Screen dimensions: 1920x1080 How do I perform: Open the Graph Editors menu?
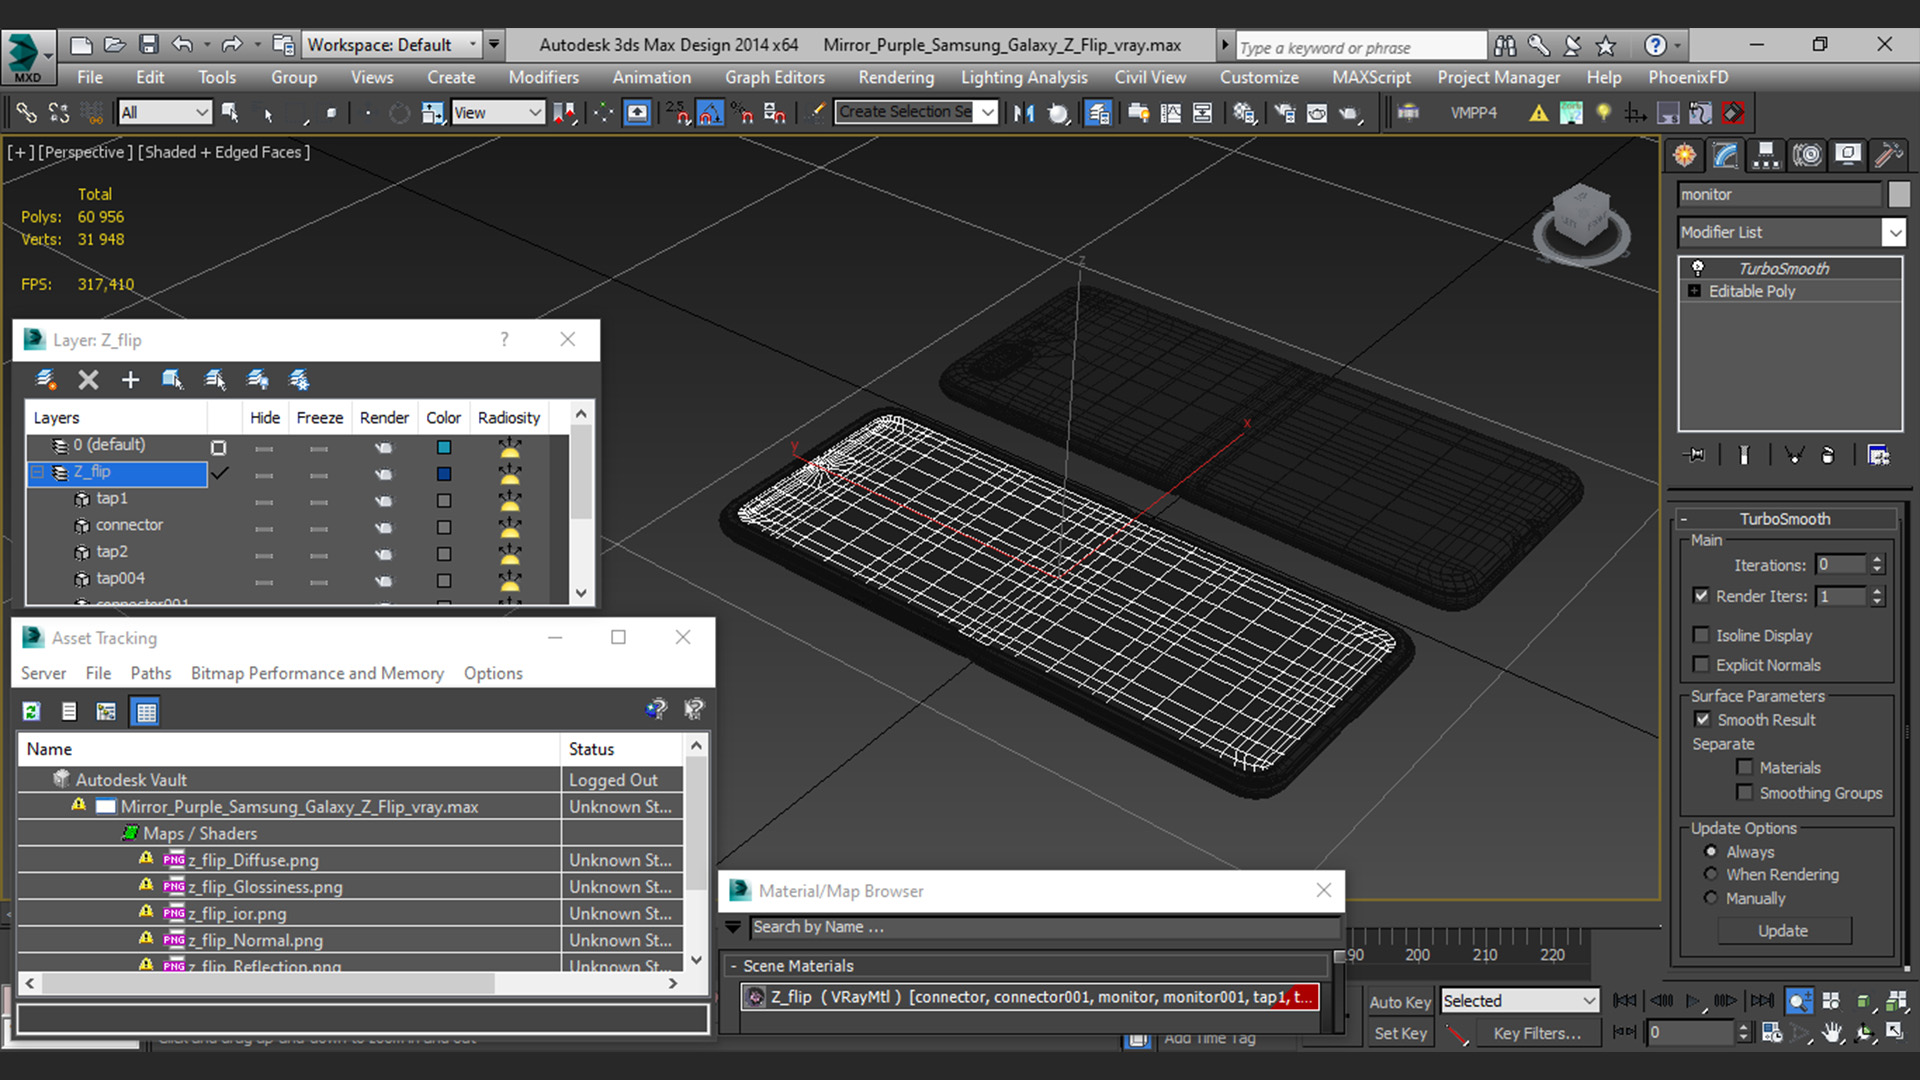pyautogui.click(x=775, y=77)
